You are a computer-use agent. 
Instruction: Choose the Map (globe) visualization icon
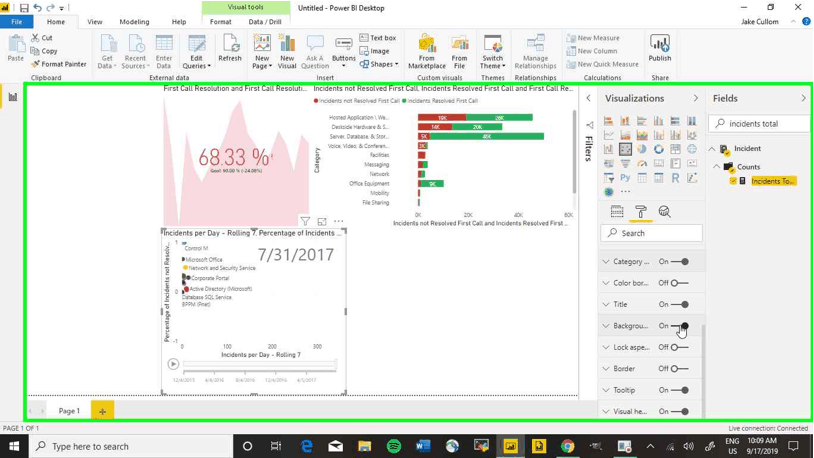[691, 149]
